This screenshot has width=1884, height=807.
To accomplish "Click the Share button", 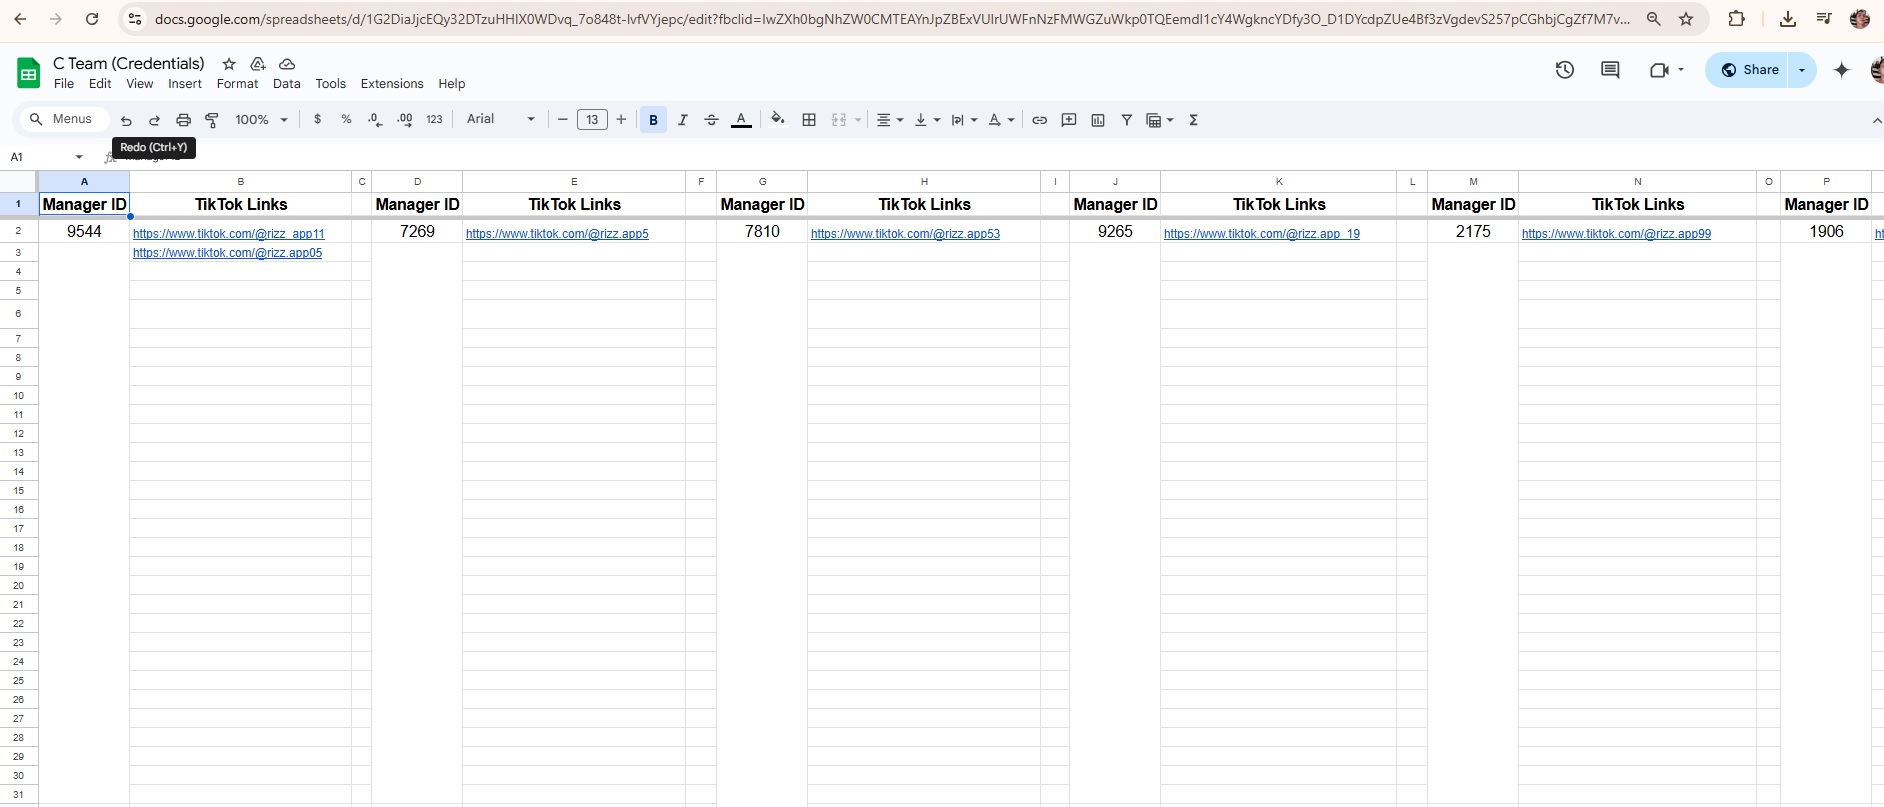I will [1749, 70].
